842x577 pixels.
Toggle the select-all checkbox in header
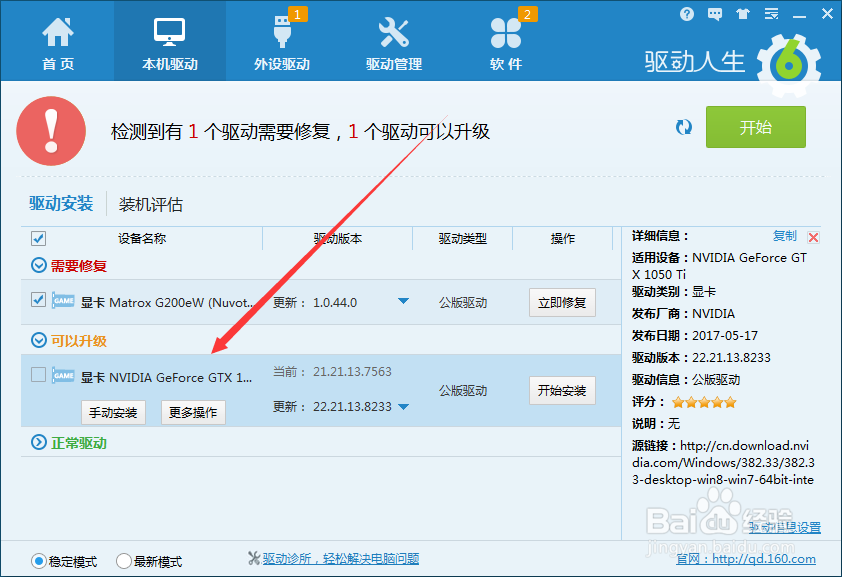pyautogui.click(x=38, y=238)
